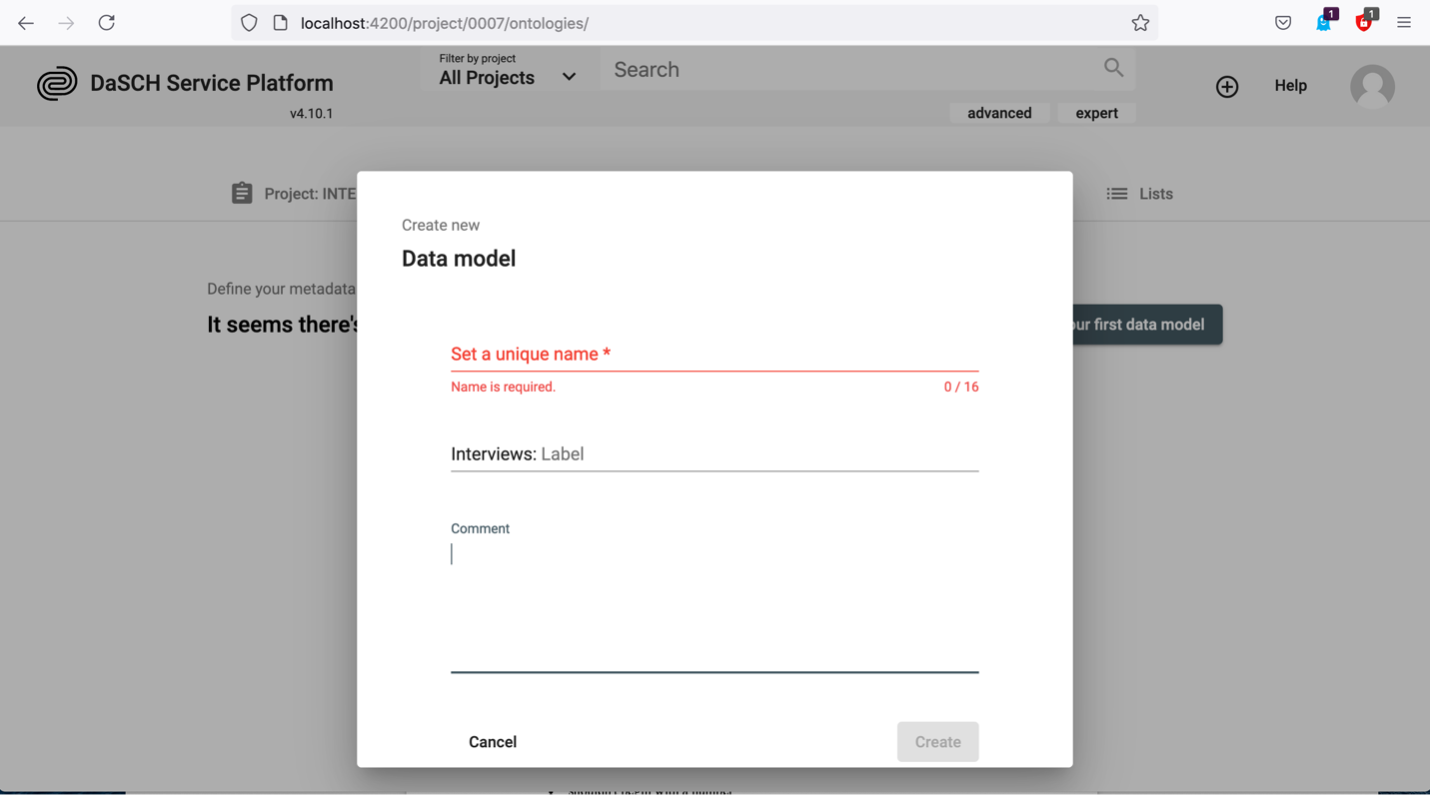1430x797 pixels.
Task: Click the 0 / 16 character counter
Action: pos(961,387)
